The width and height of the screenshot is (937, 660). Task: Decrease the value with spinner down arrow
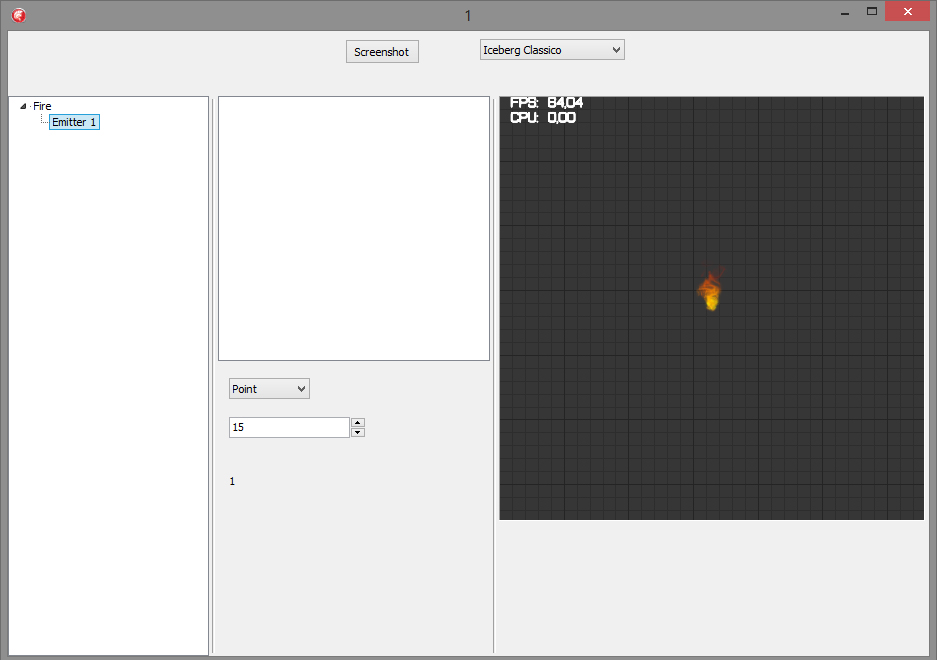[357, 432]
